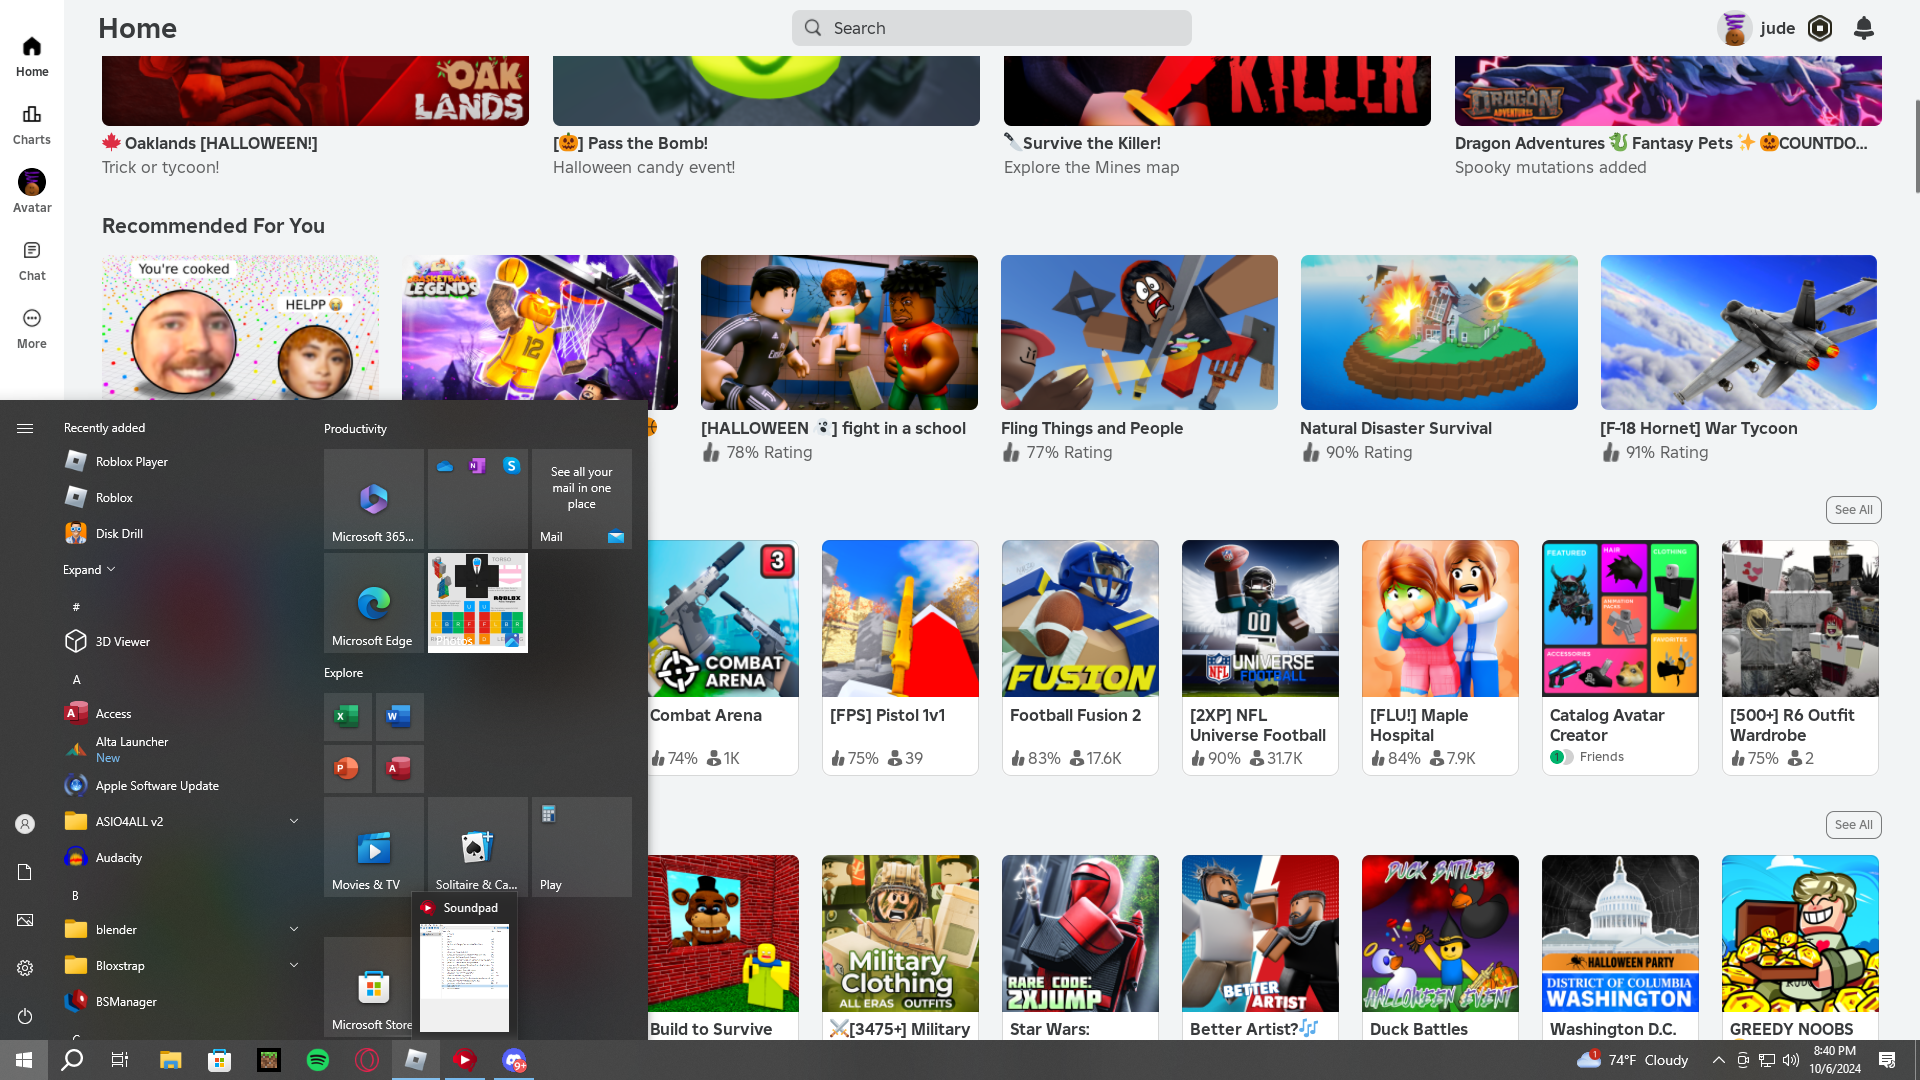The image size is (1920, 1080).
Task: Open Natural Disaster Survival thumbnail
Action: coord(1439,332)
